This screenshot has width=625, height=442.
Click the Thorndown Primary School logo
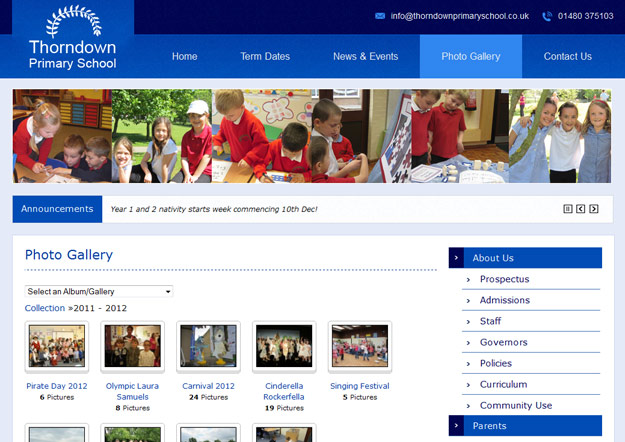pos(73,38)
